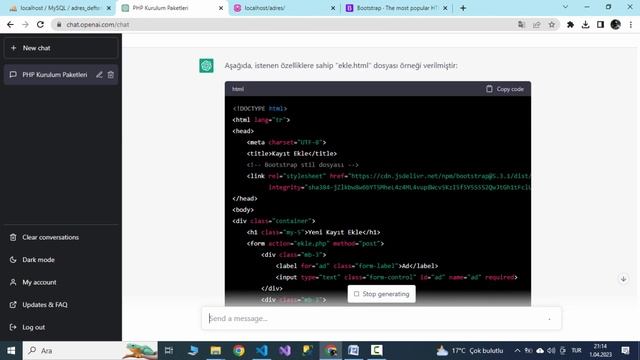Open Visual Studio purple icon on taskbar
640x360 pixels.
pyautogui.click(x=285, y=351)
